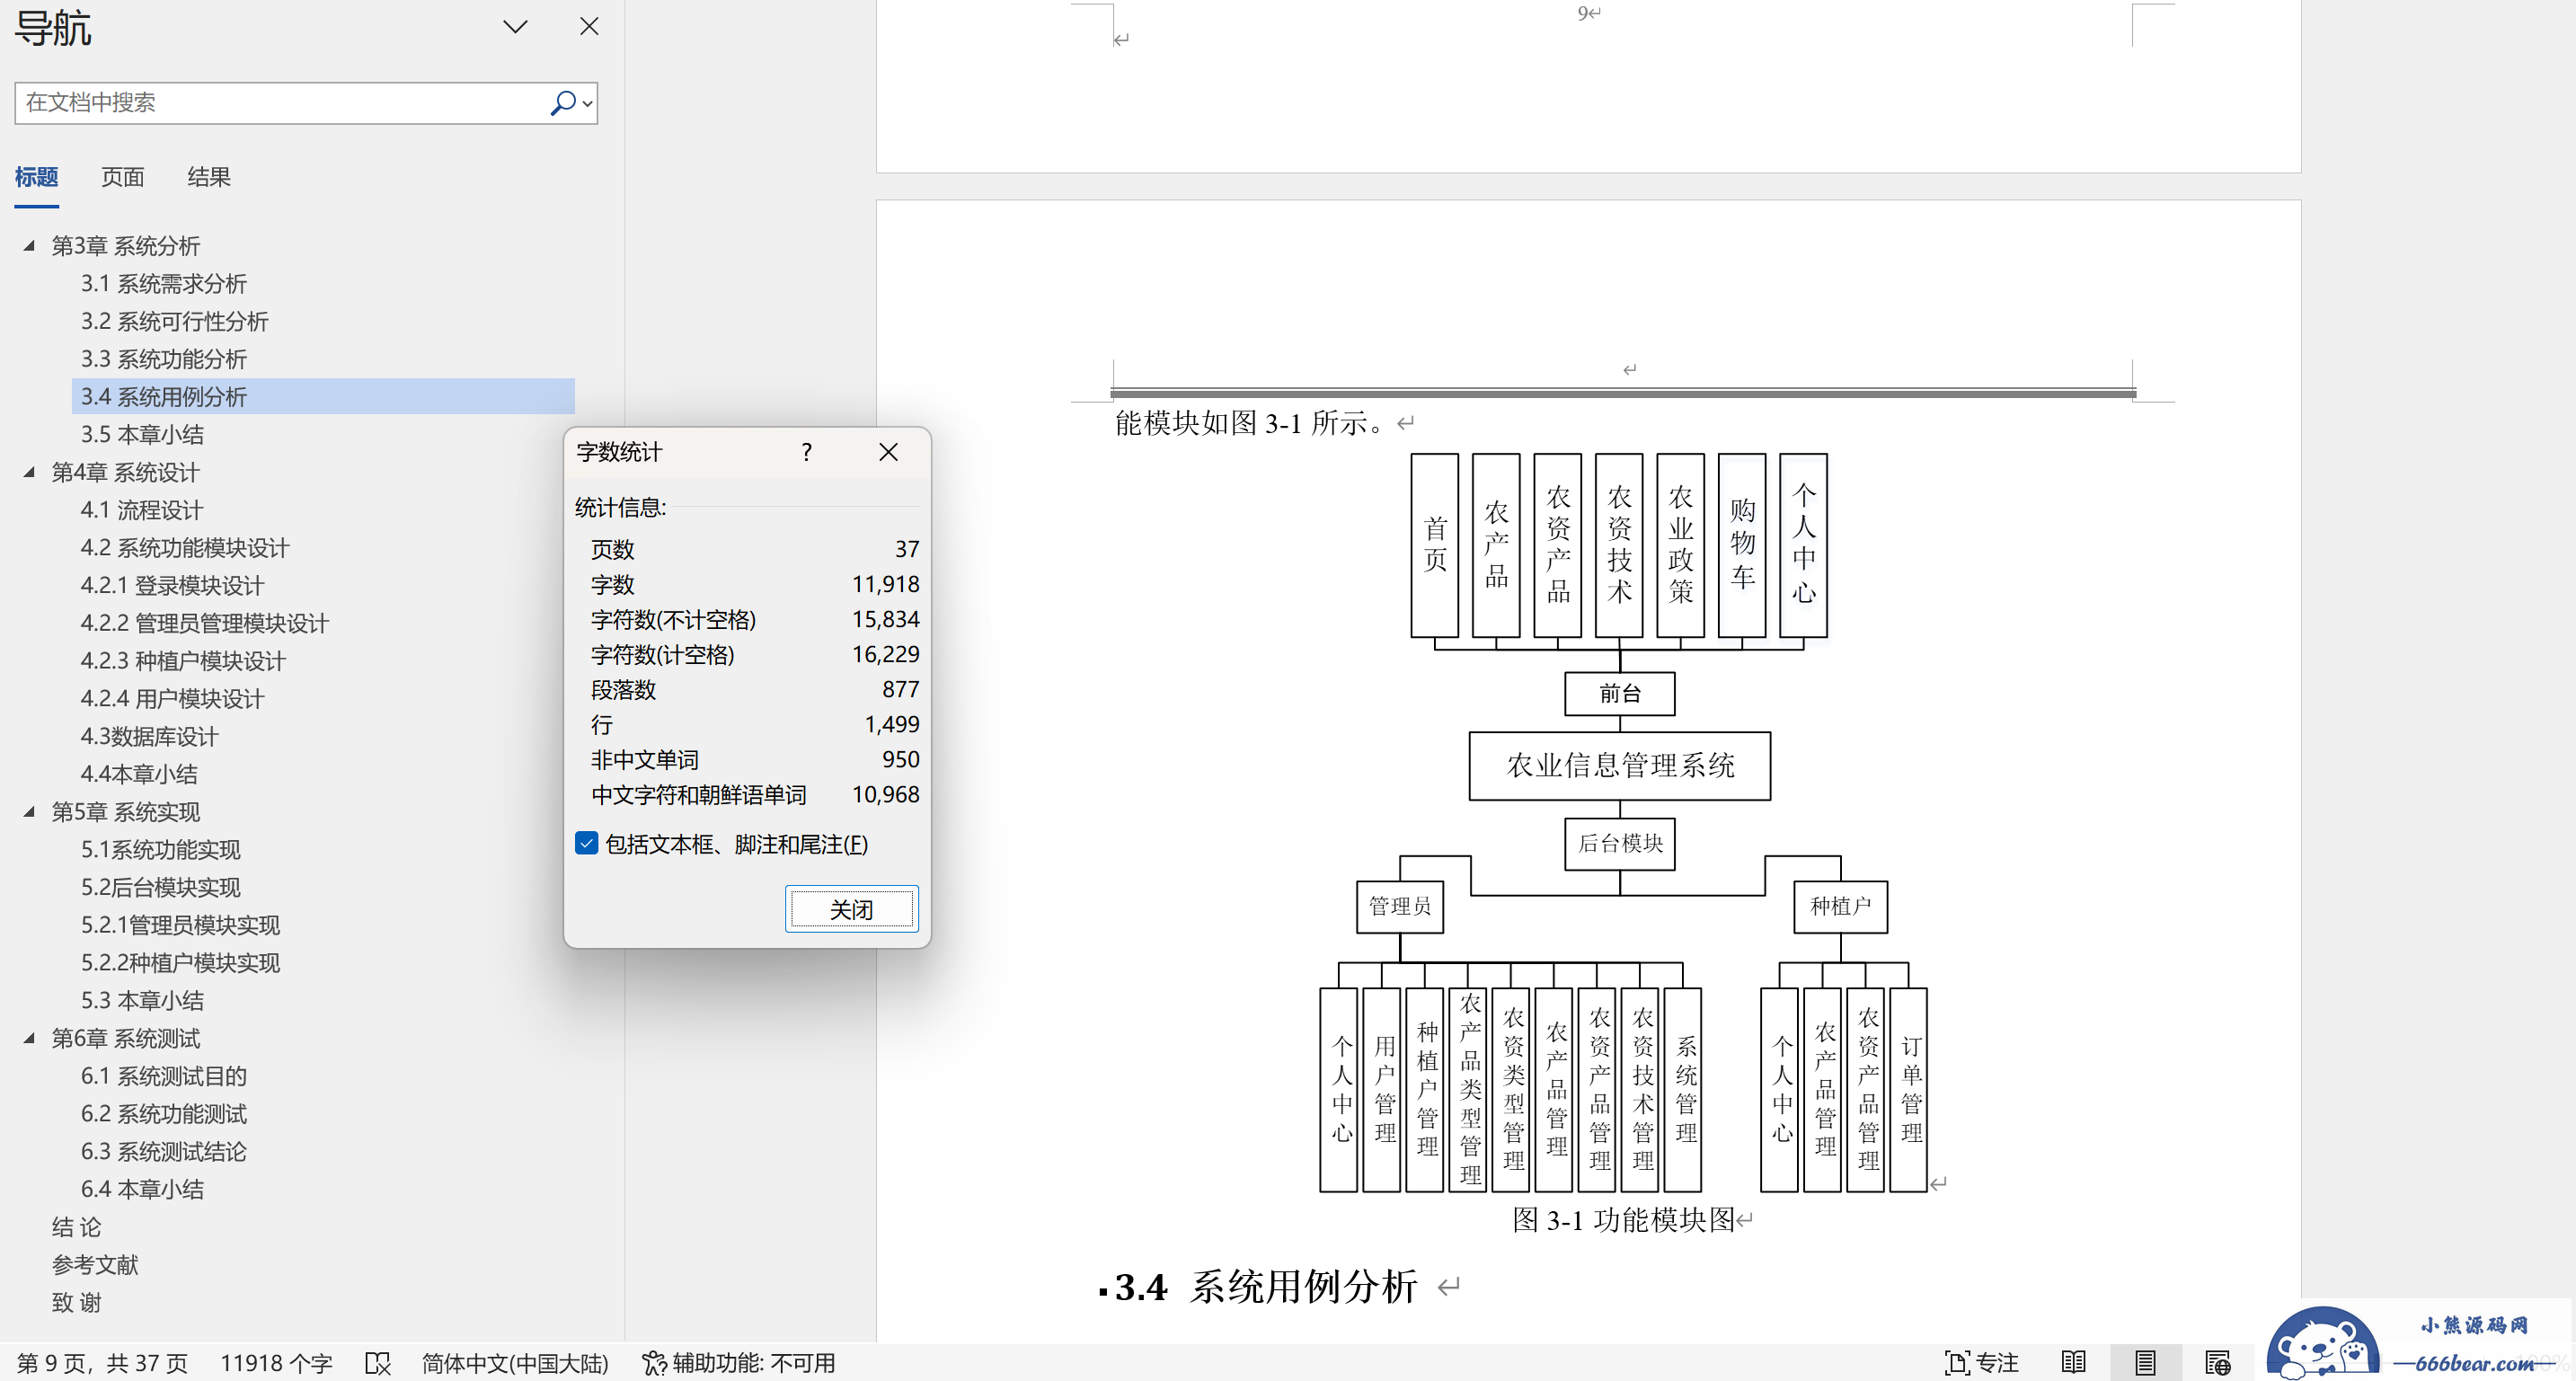Switch to the 页面 tab

point(123,177)
